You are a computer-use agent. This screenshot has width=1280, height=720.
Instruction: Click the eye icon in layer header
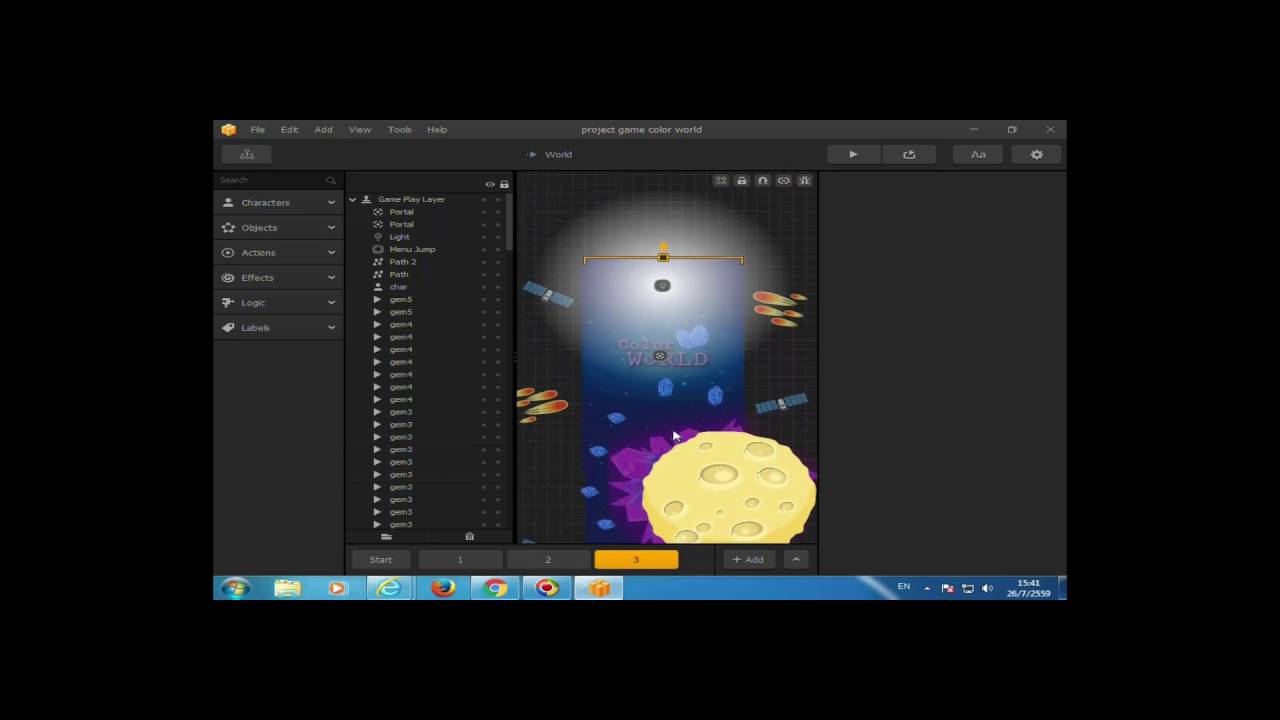coord(490,184)
